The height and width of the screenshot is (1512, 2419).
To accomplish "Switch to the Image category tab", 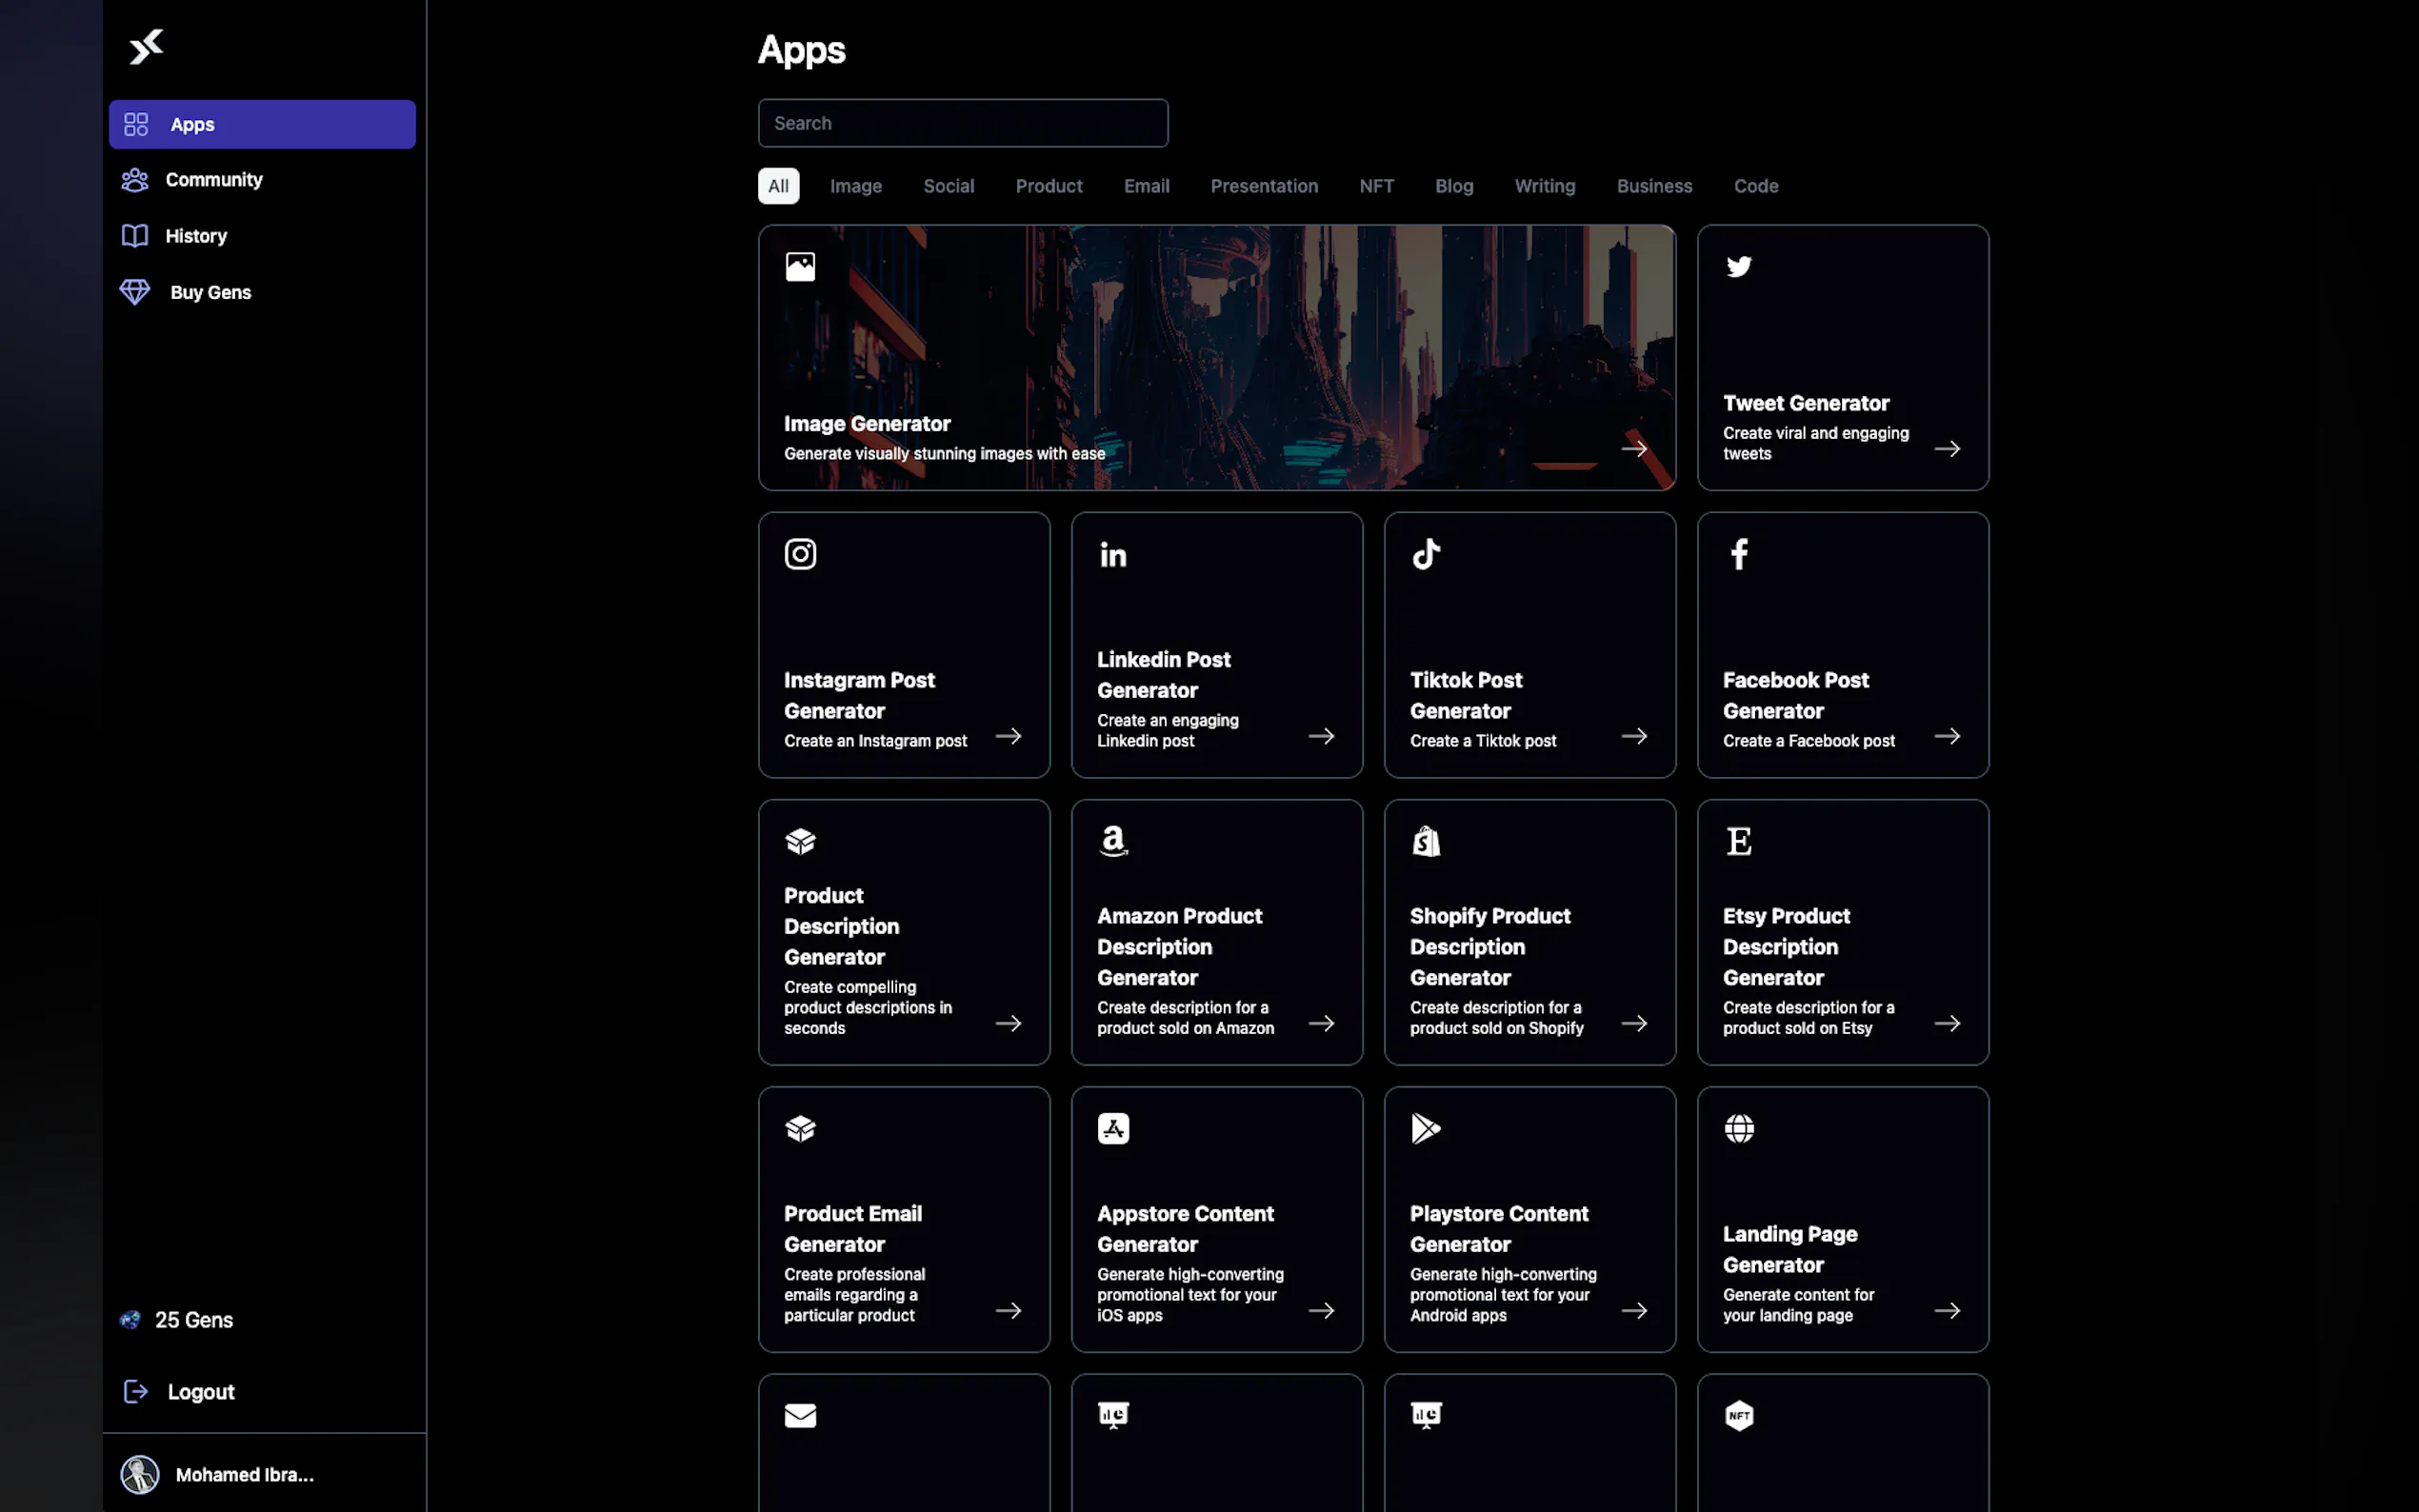I will pos(855,186).
